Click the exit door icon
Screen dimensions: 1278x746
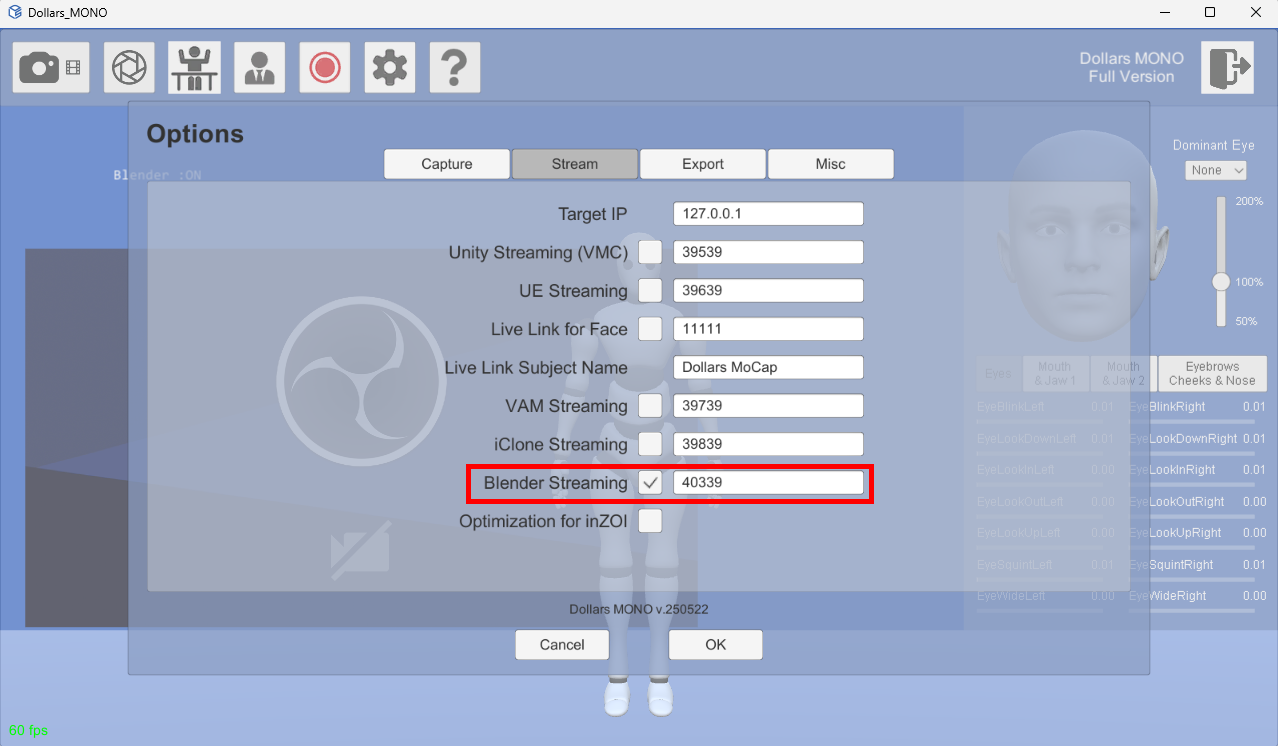1227,68
